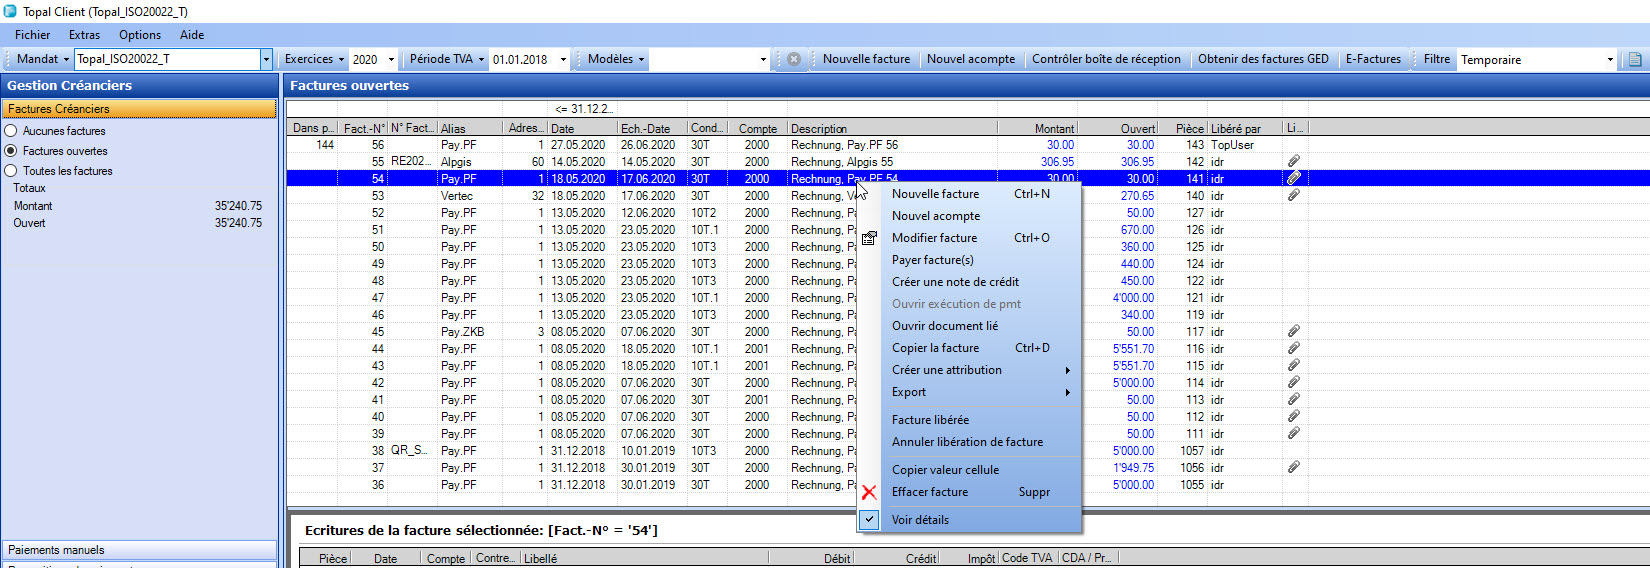Click the grey circular cancel icon in toolbar

(793, 59)
